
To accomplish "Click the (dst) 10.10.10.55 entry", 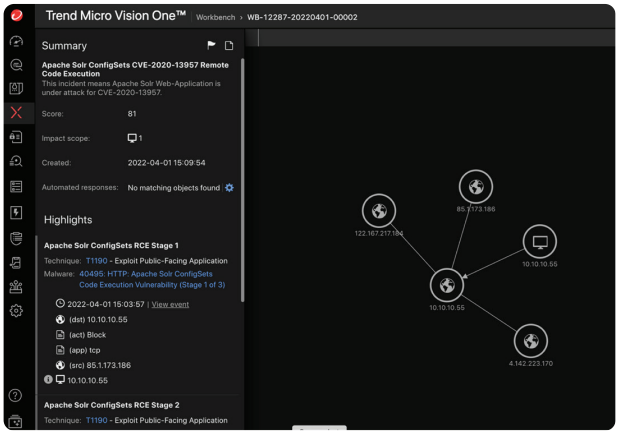I will 98,319.
